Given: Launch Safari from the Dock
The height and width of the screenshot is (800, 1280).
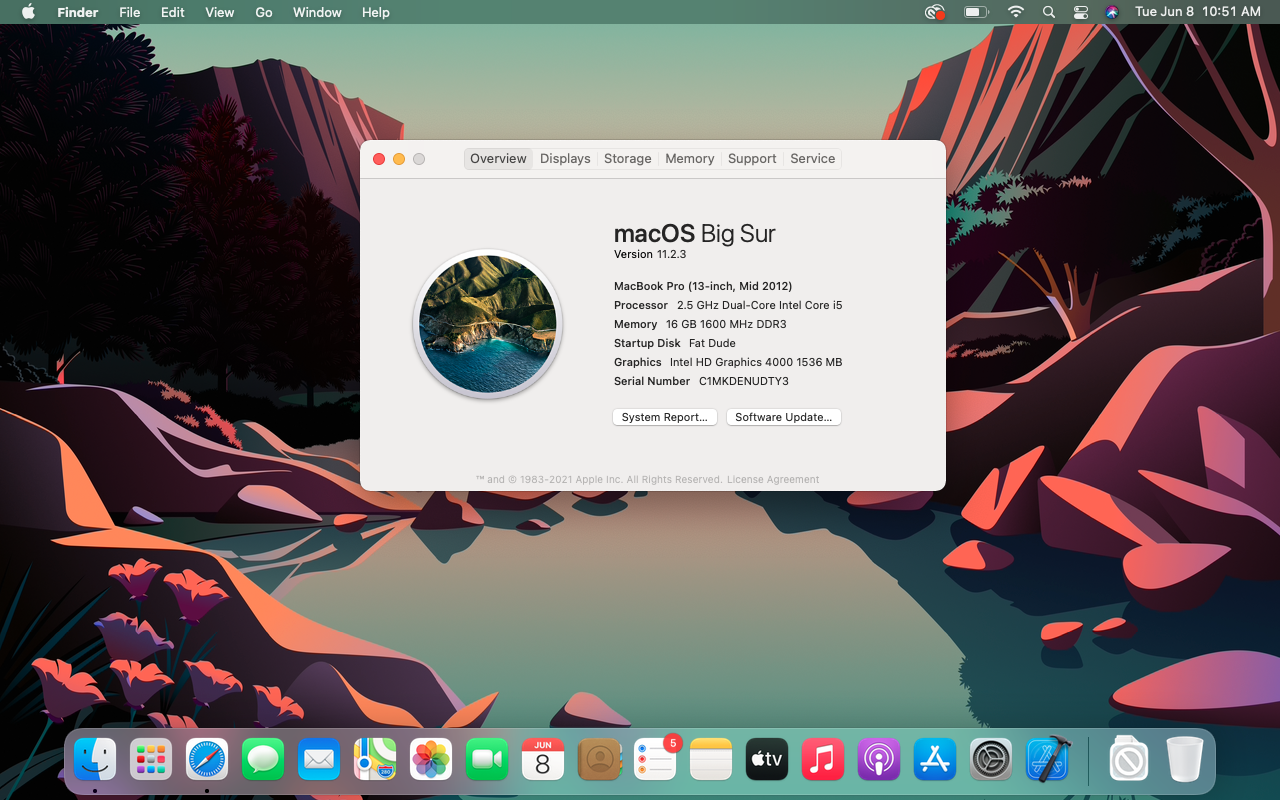Looking at the screenshot, I should [x=207, y=760].
